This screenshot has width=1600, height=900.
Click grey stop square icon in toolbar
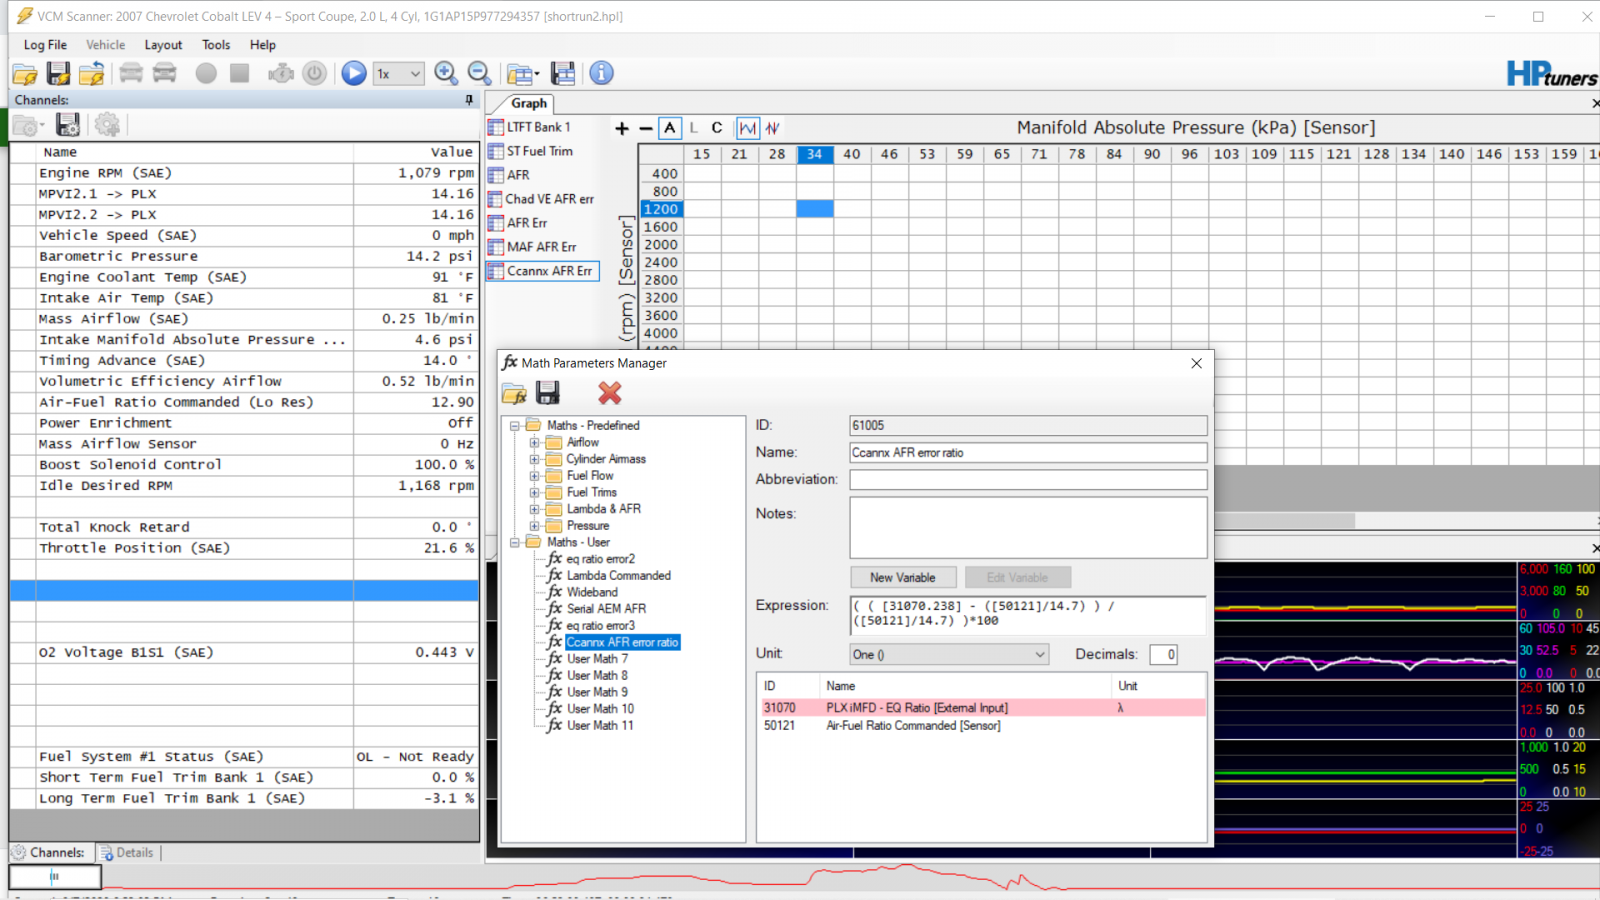239,73
